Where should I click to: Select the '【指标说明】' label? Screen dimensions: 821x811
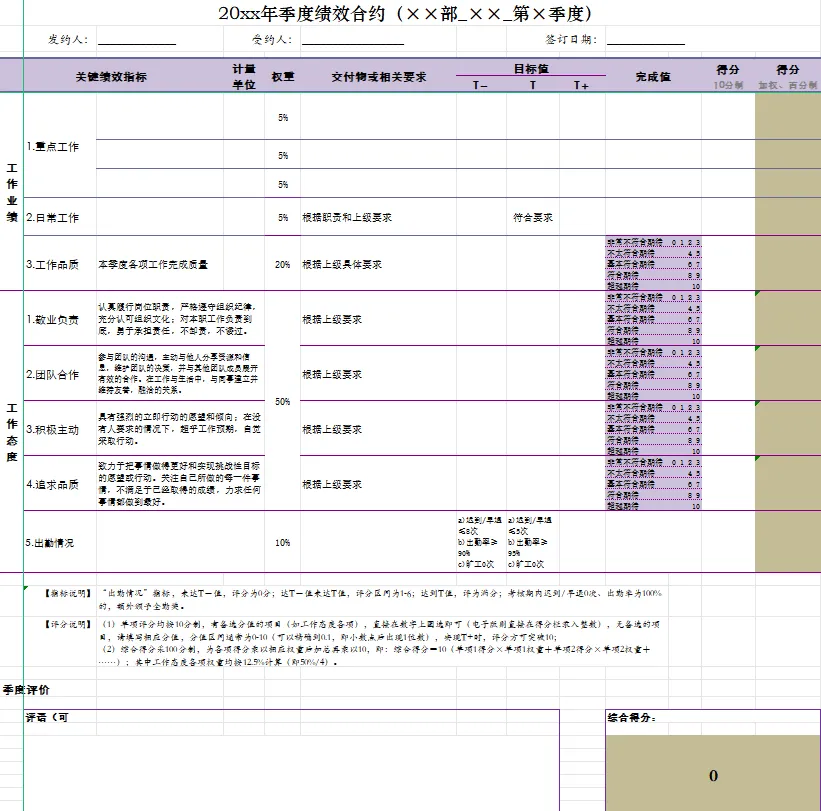pyautogui.click(x=68, y=593)
